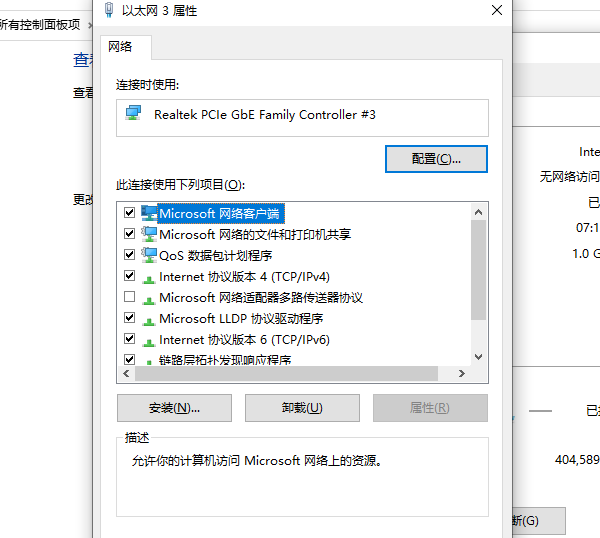Viewport: 600px width, 538px height.
Task: Select Internet 协议版本 4 (TCP/IPv4) item
Action: [244, 276]
